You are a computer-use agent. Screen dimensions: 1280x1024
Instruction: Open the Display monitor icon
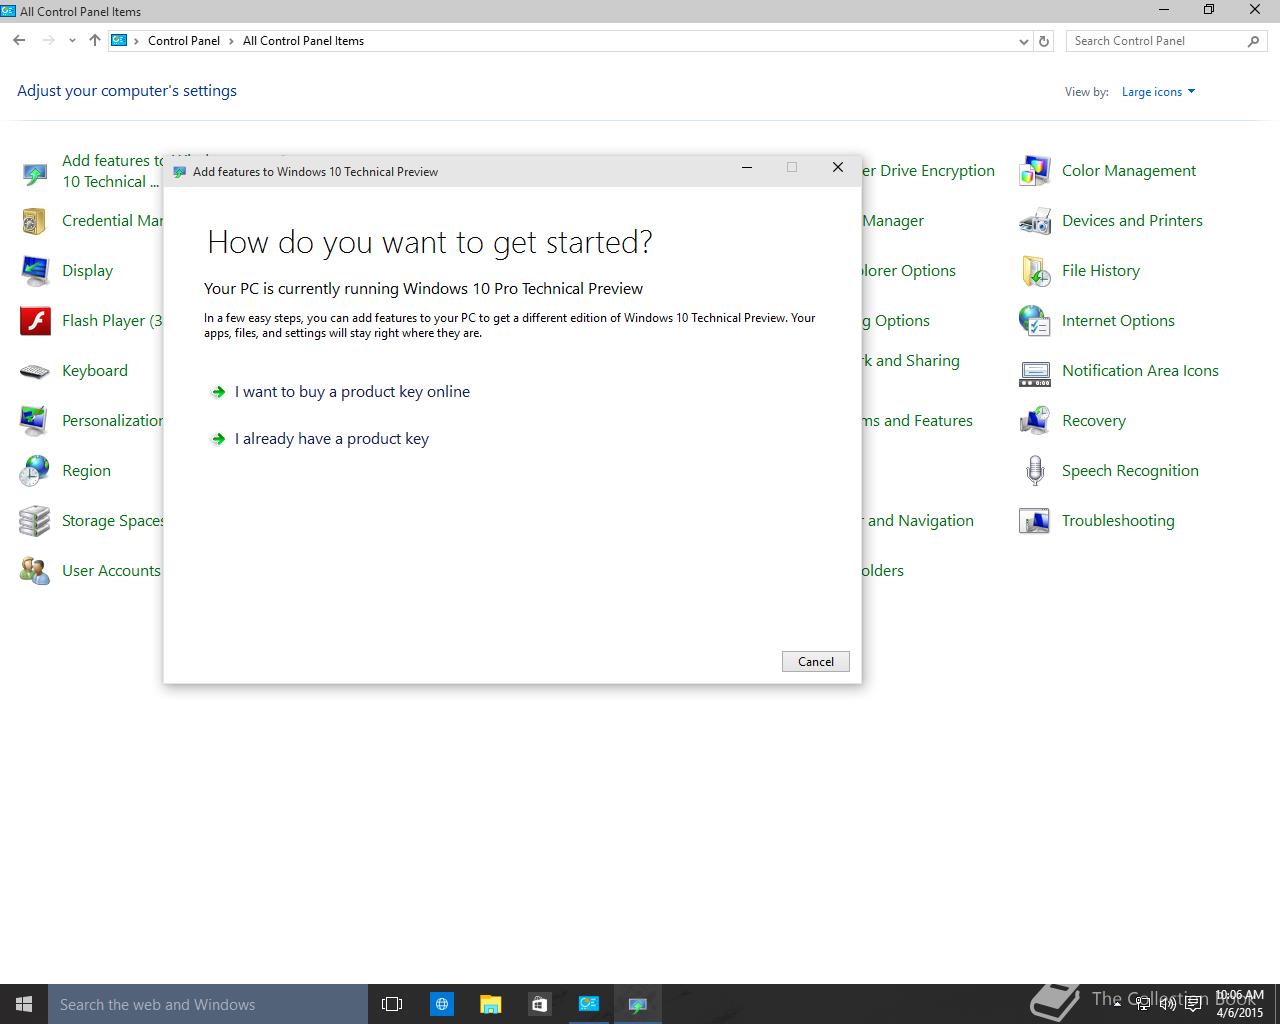coord(35,271)
